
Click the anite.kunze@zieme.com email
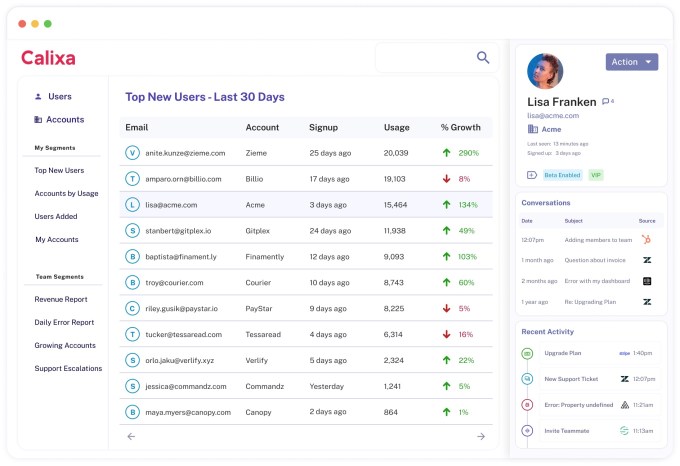click(x=185, y=153)
